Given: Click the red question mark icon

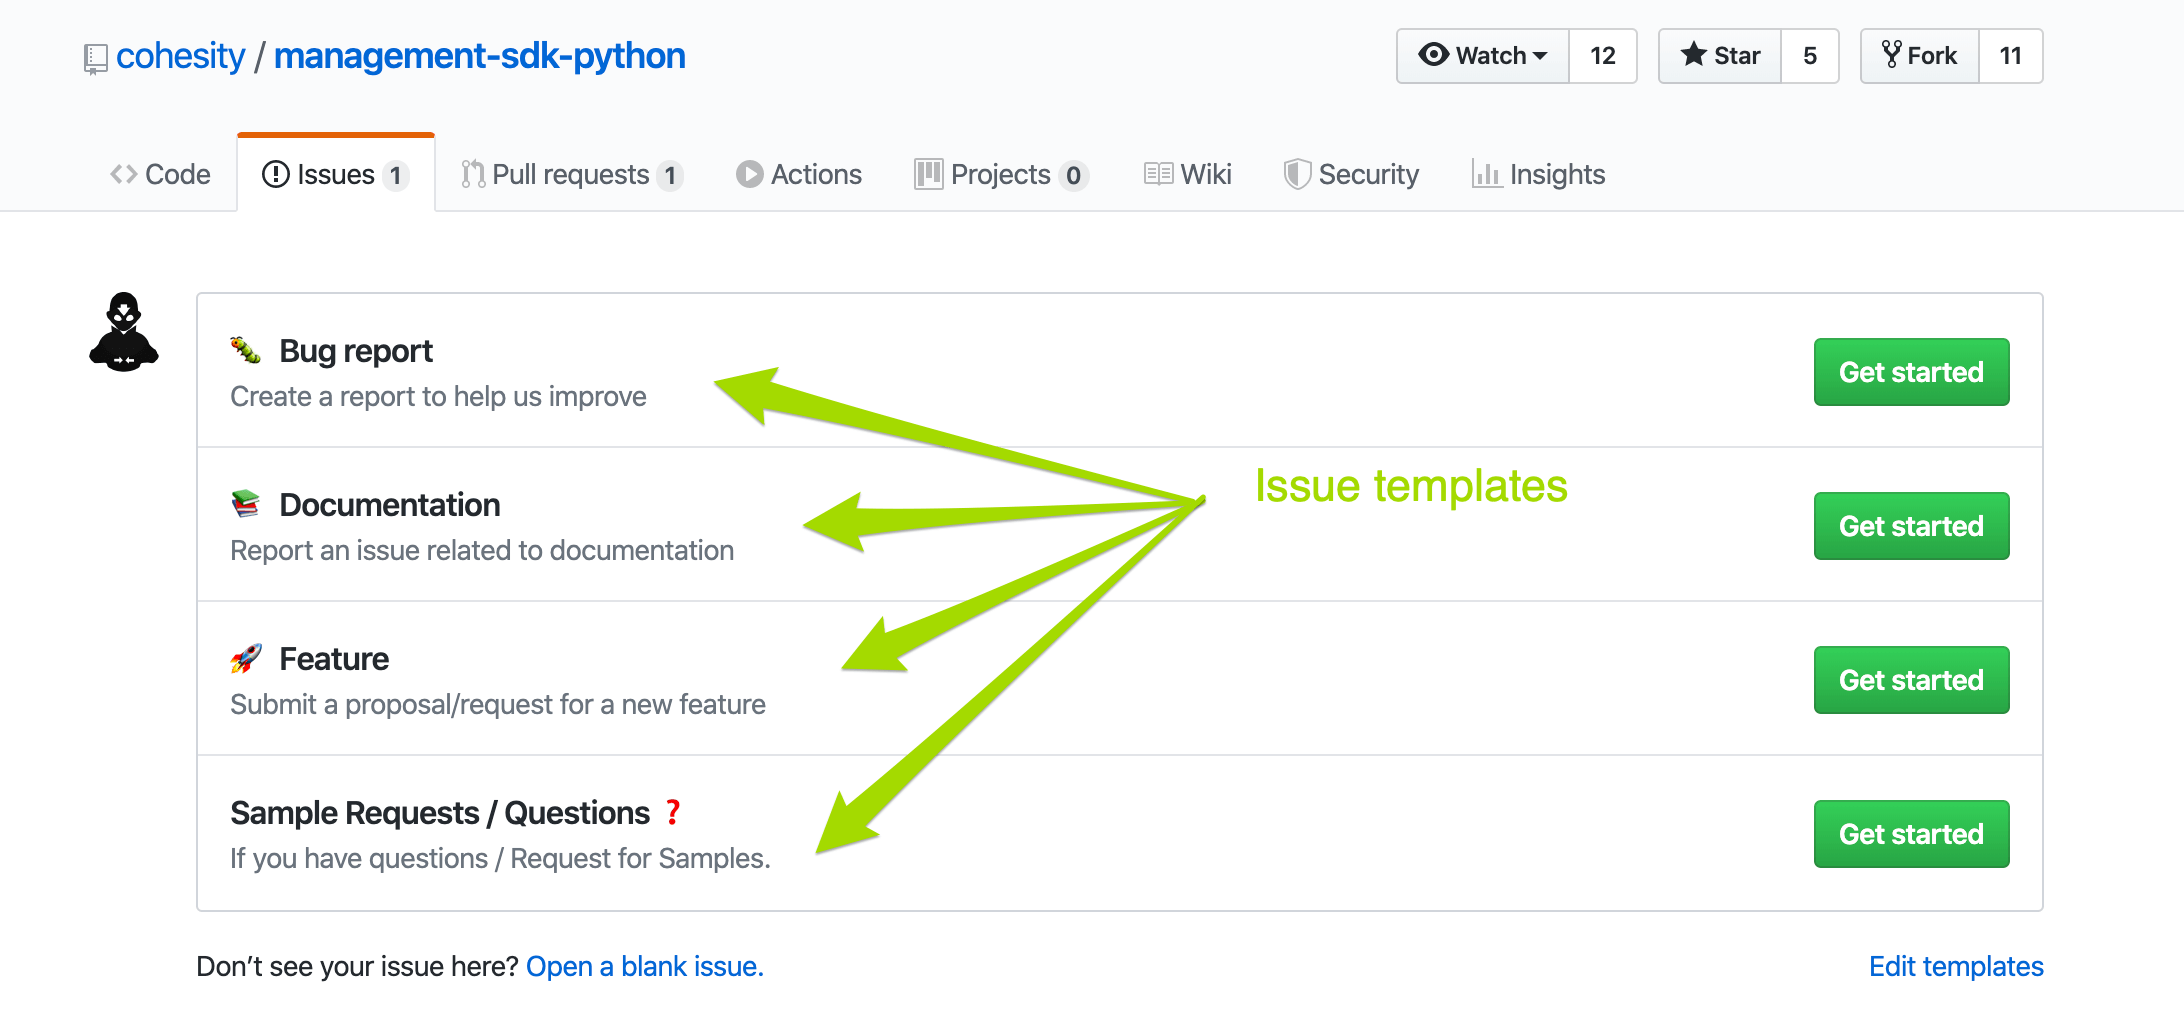Looking at the screenshot, I should pyautogui.click(x=673, y=812).
